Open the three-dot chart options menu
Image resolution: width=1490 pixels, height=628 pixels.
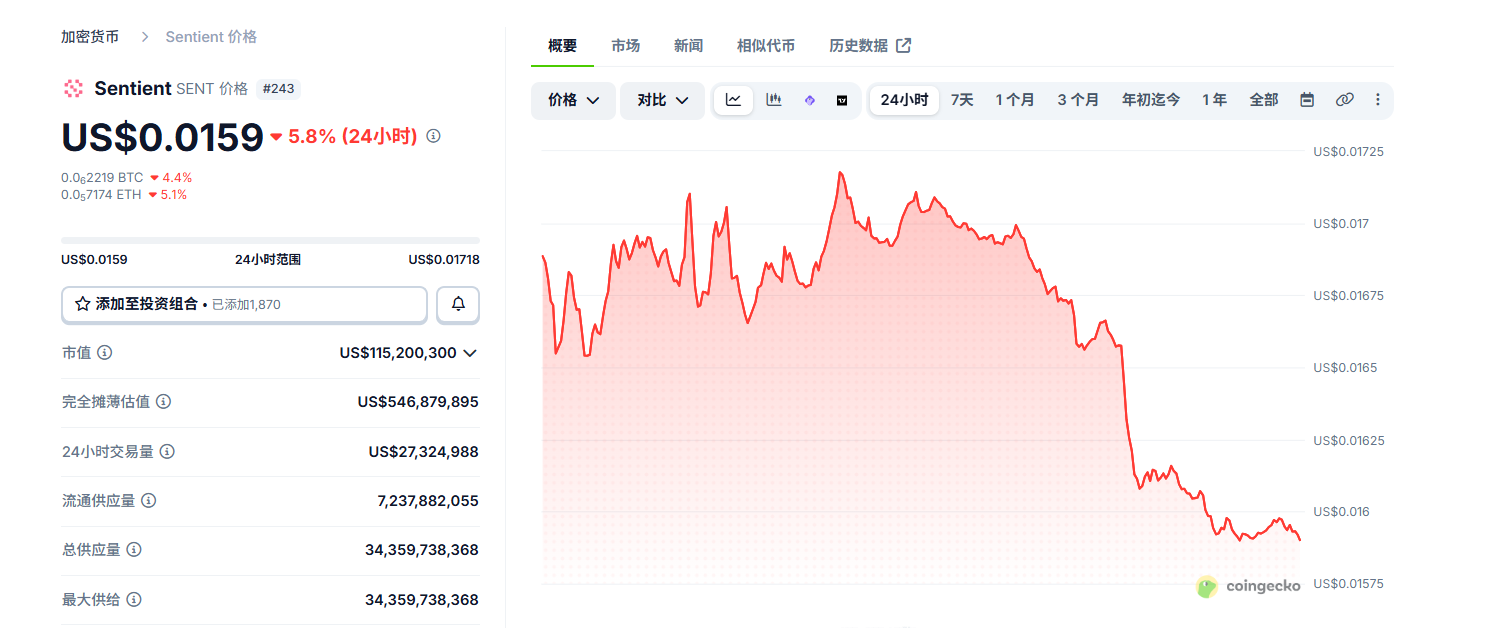click(1378, 100)
